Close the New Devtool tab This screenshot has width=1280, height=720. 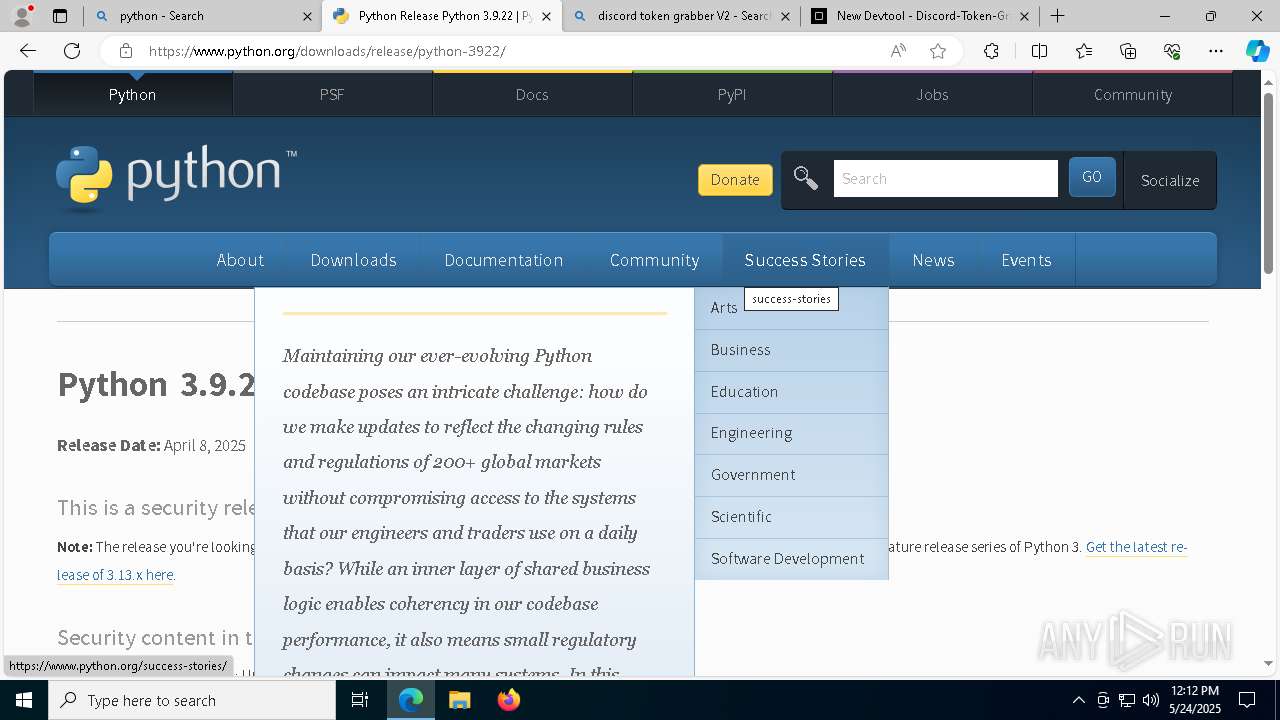1024,16
